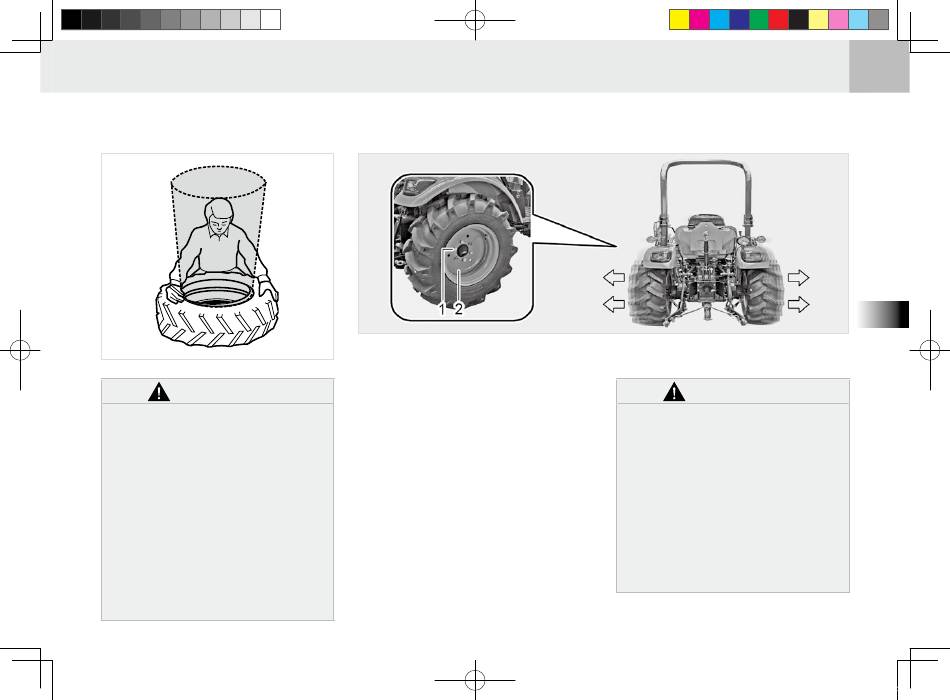The image size is (950, 700).
Task: Click the rear-view tractor photo
Action: click(x=706, y=244)
